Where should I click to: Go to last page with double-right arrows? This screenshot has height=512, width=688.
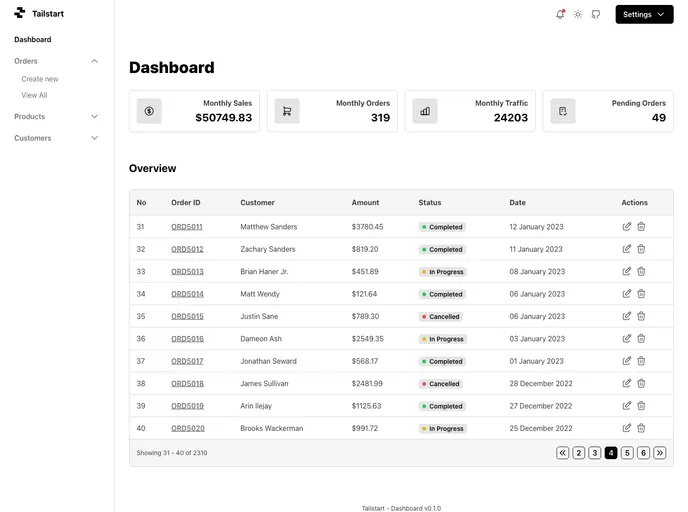pyautogui.click(x=659, y=453)
